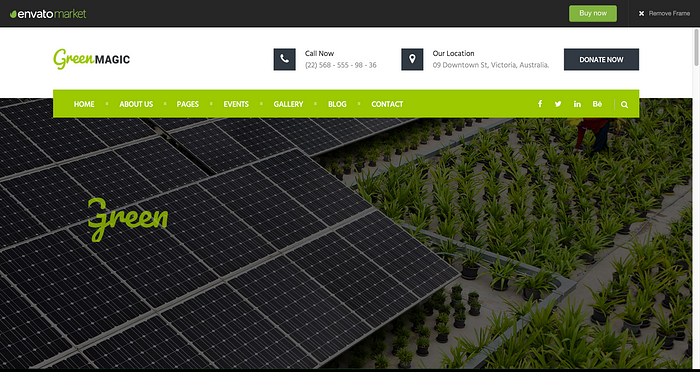700x372 pixels.
Task: Open the Behance social icon
Action: (597, 104)
